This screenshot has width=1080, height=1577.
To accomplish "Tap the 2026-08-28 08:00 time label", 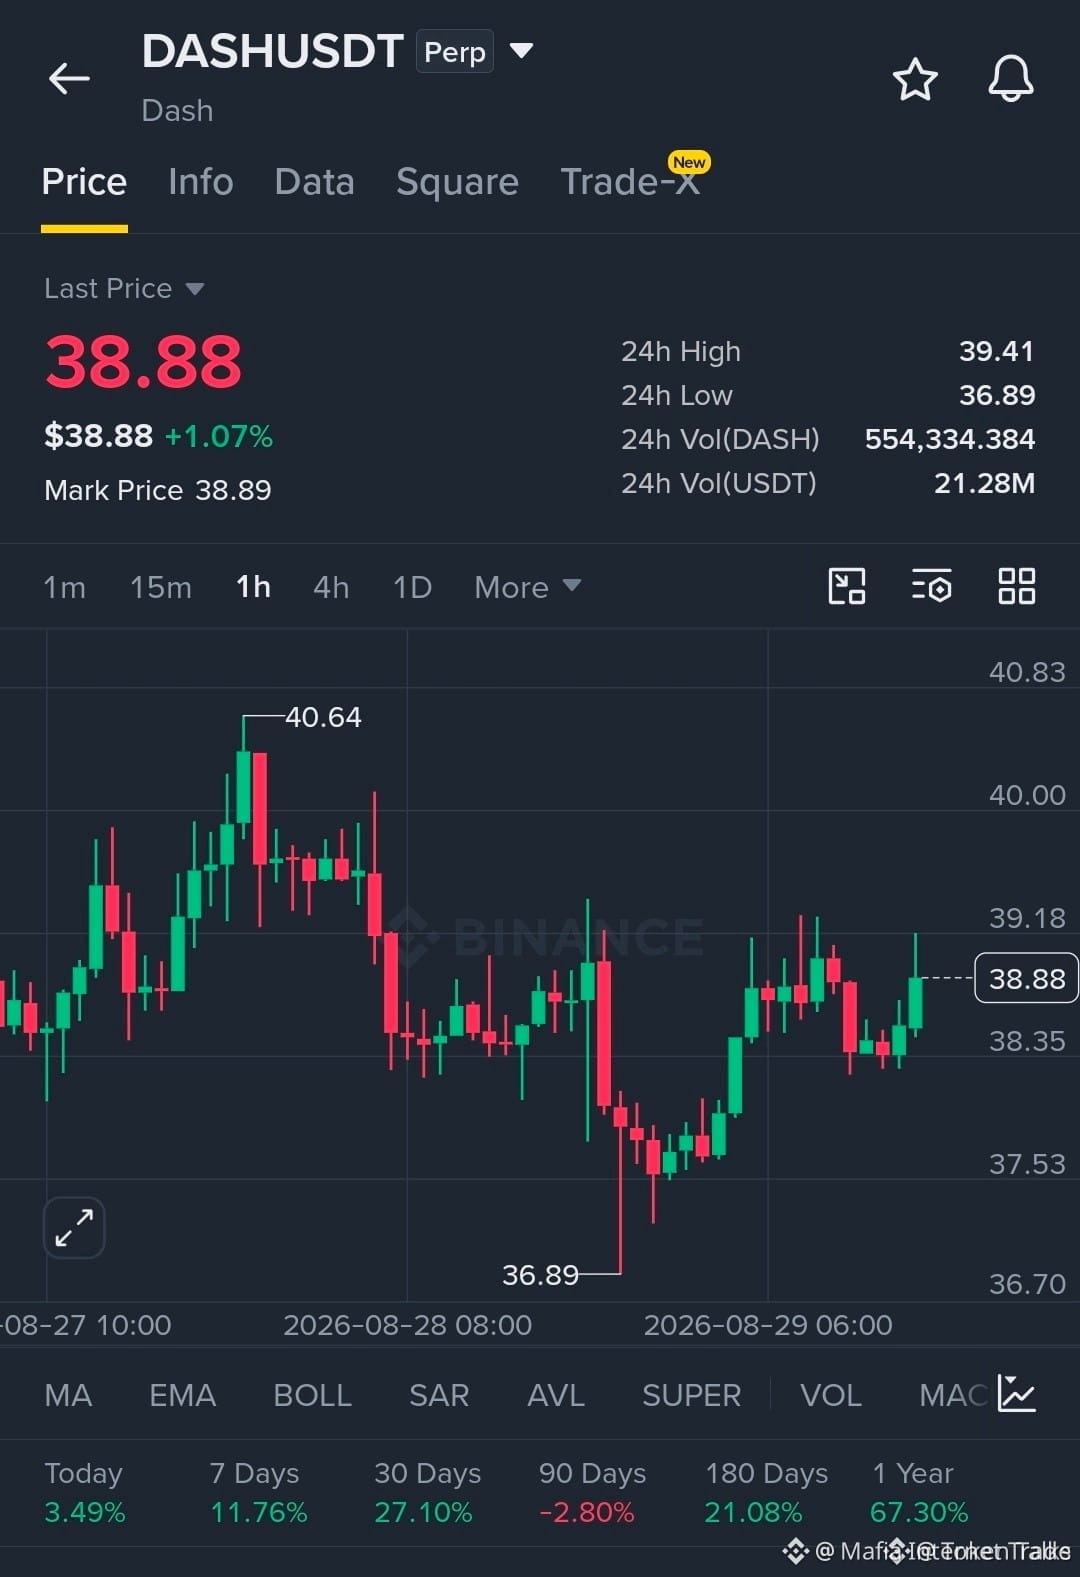I will tap(407, 1325).
